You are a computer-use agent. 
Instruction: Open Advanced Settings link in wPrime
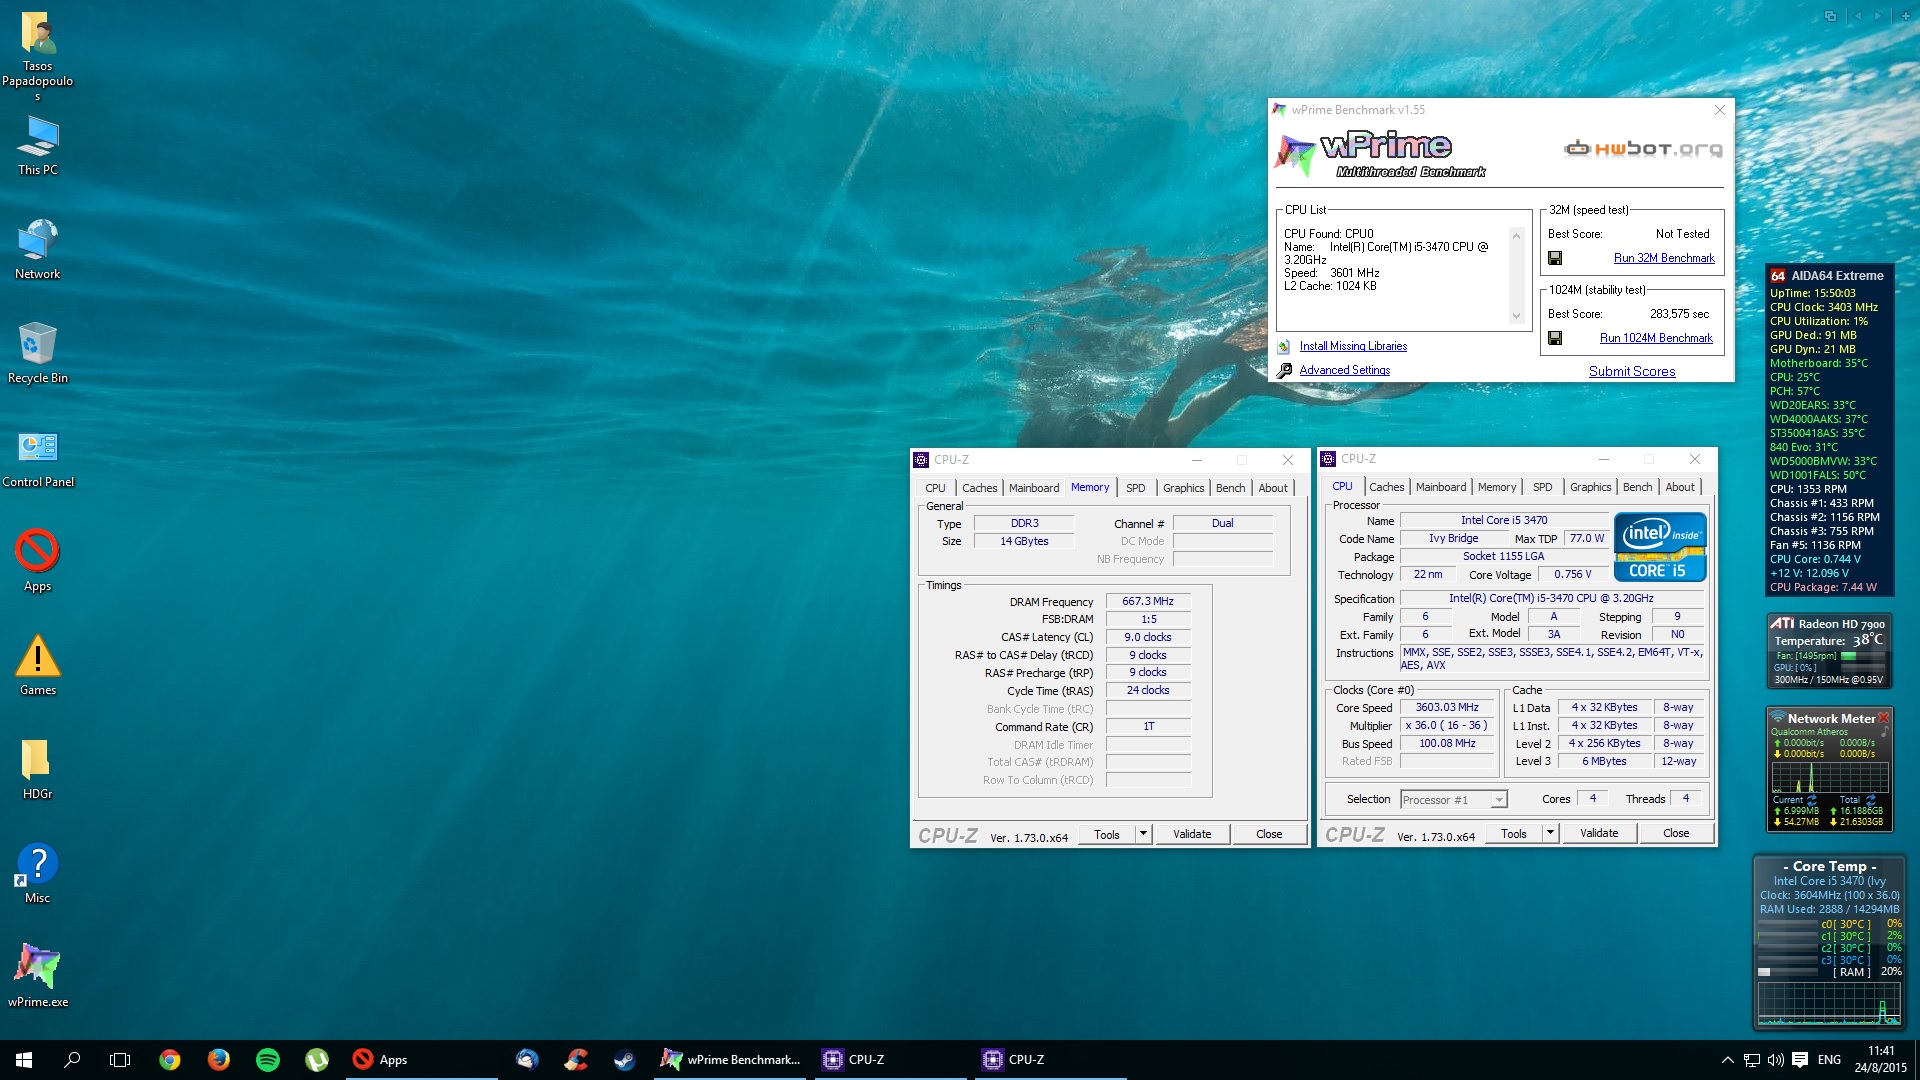tap(1344, 370)
